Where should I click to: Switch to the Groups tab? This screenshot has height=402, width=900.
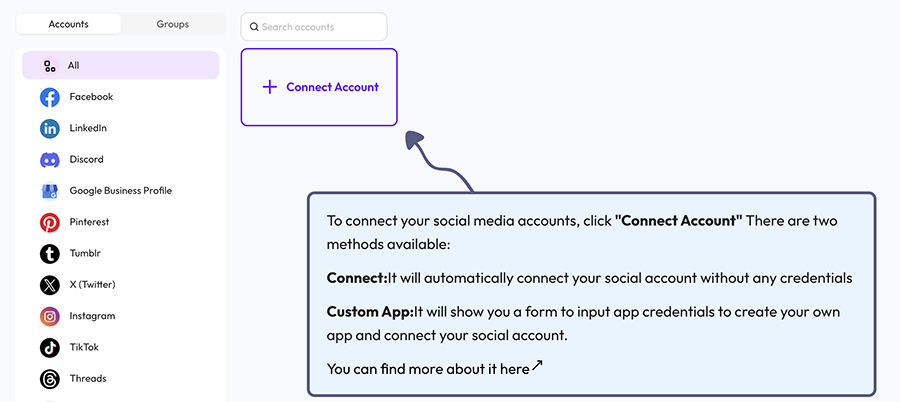click(x=172, y=24)
